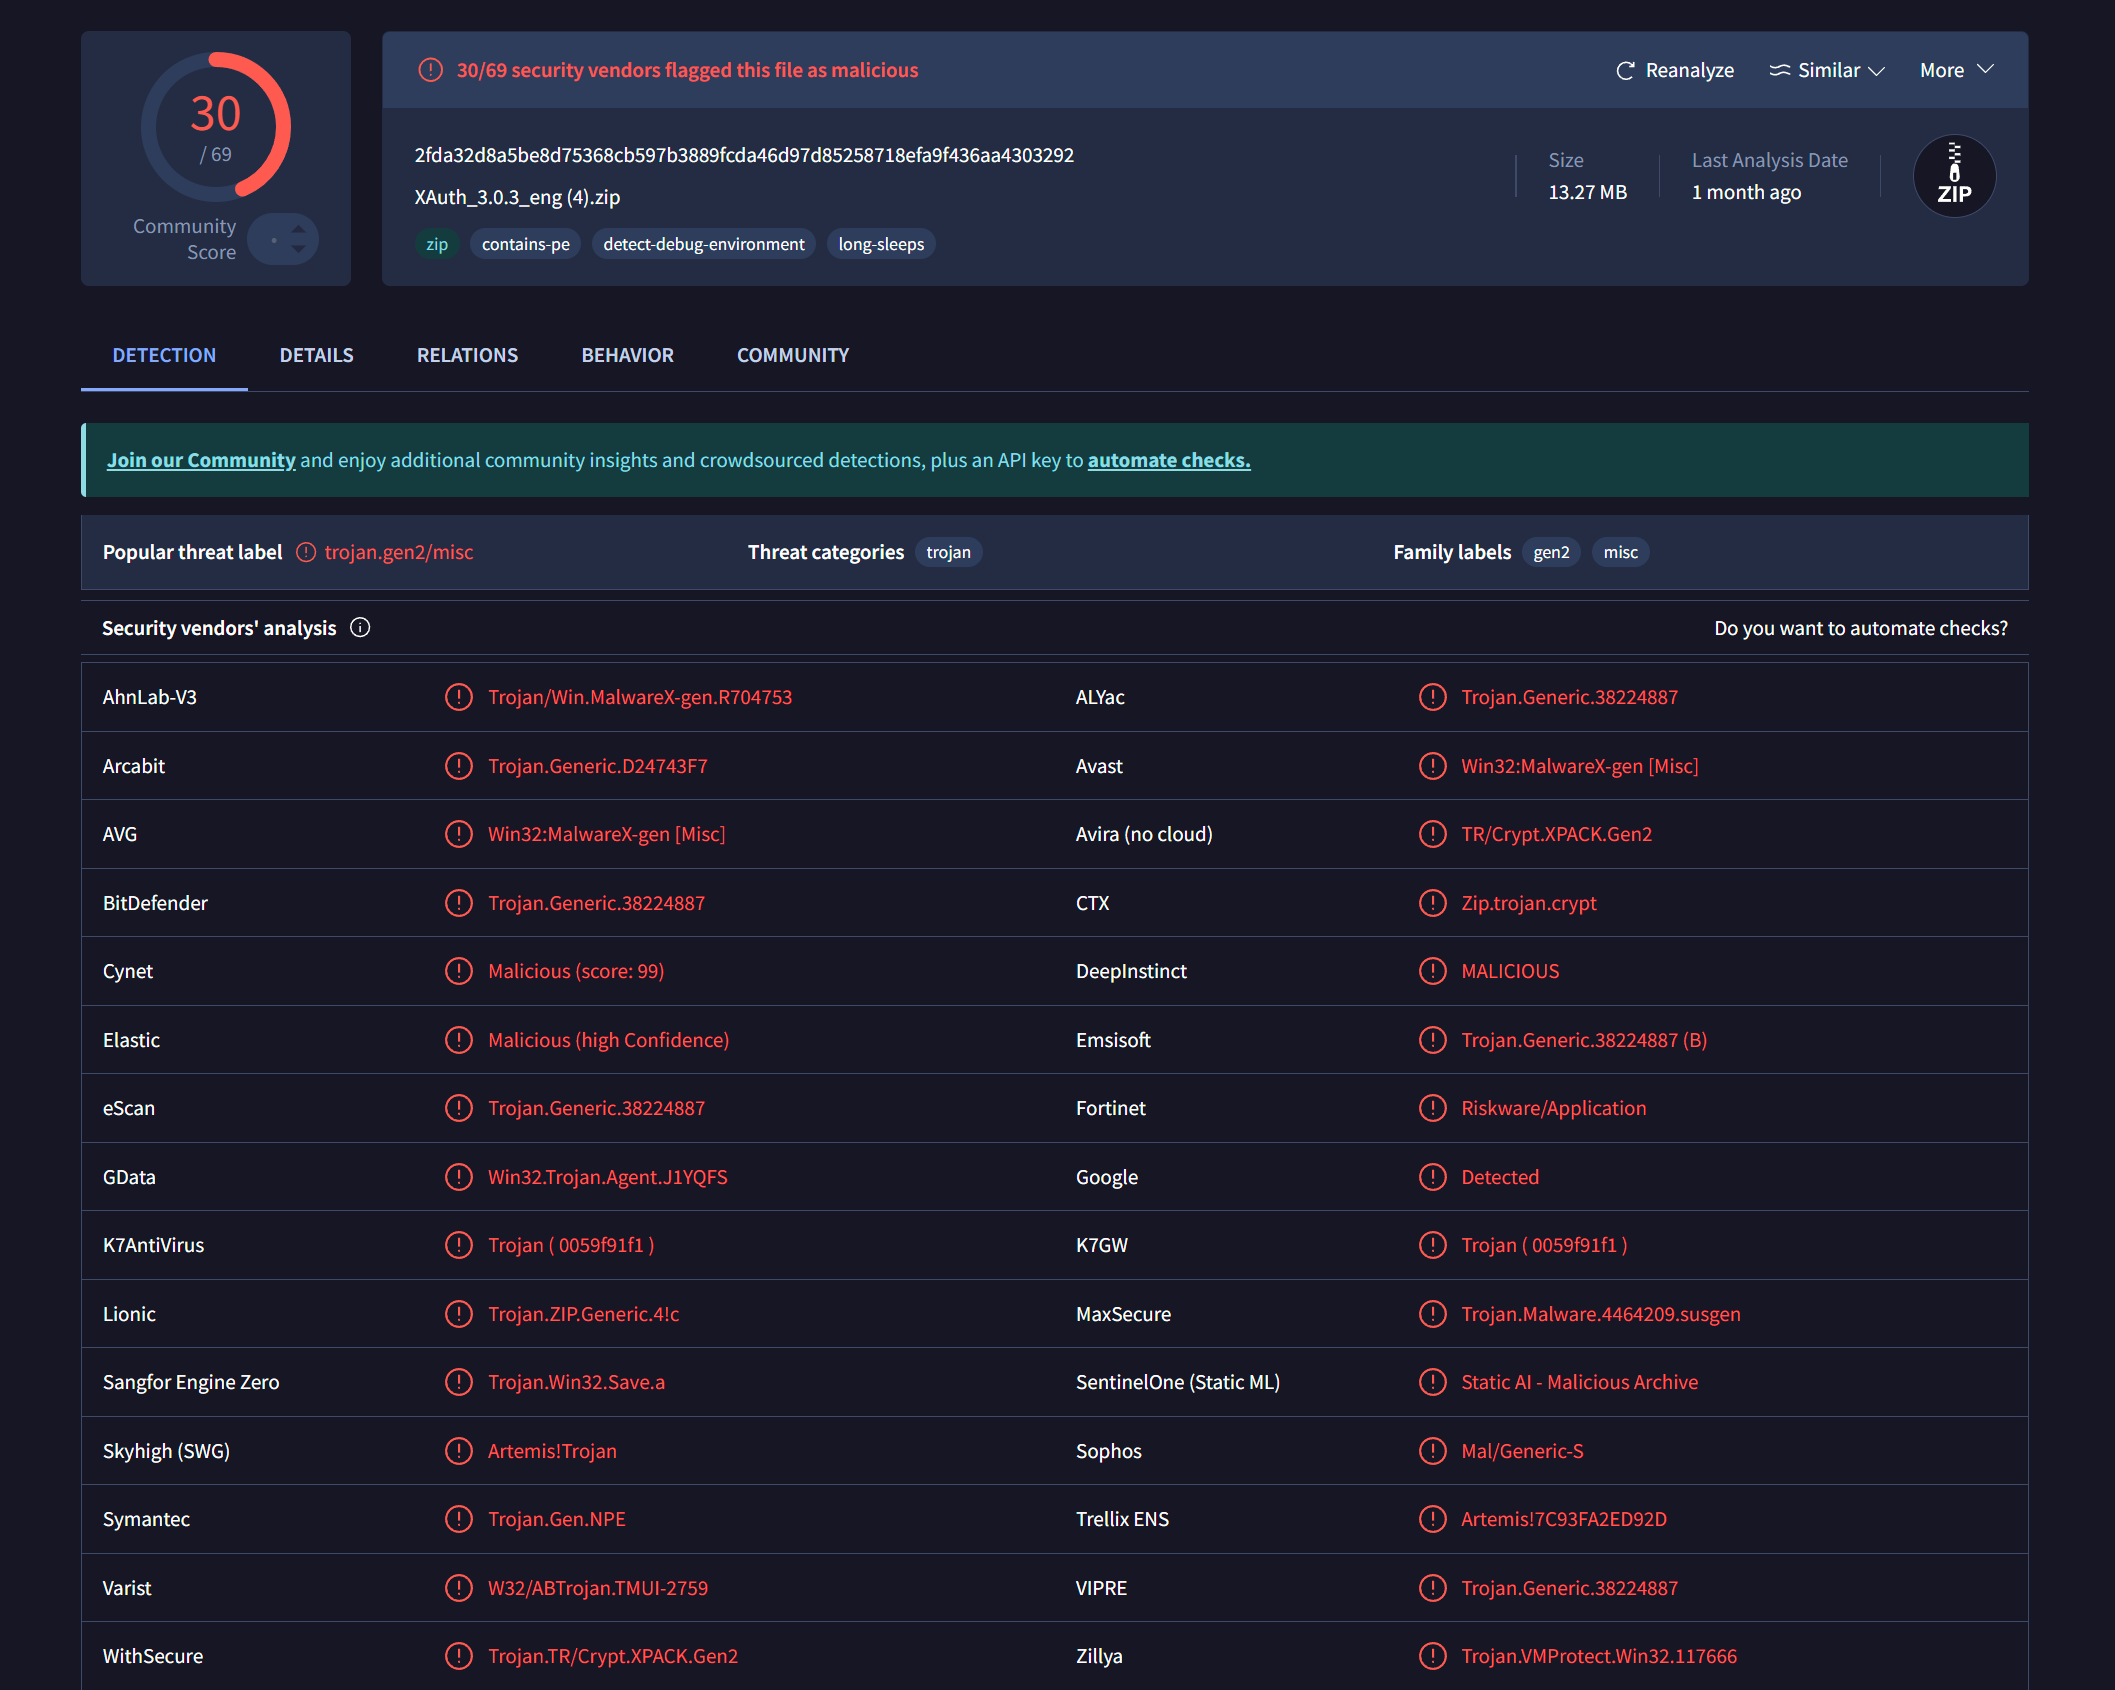2115x1690 pixels.
Task: Vote down on Community Score
Action: pyautogui.click(x=298, y=249)
